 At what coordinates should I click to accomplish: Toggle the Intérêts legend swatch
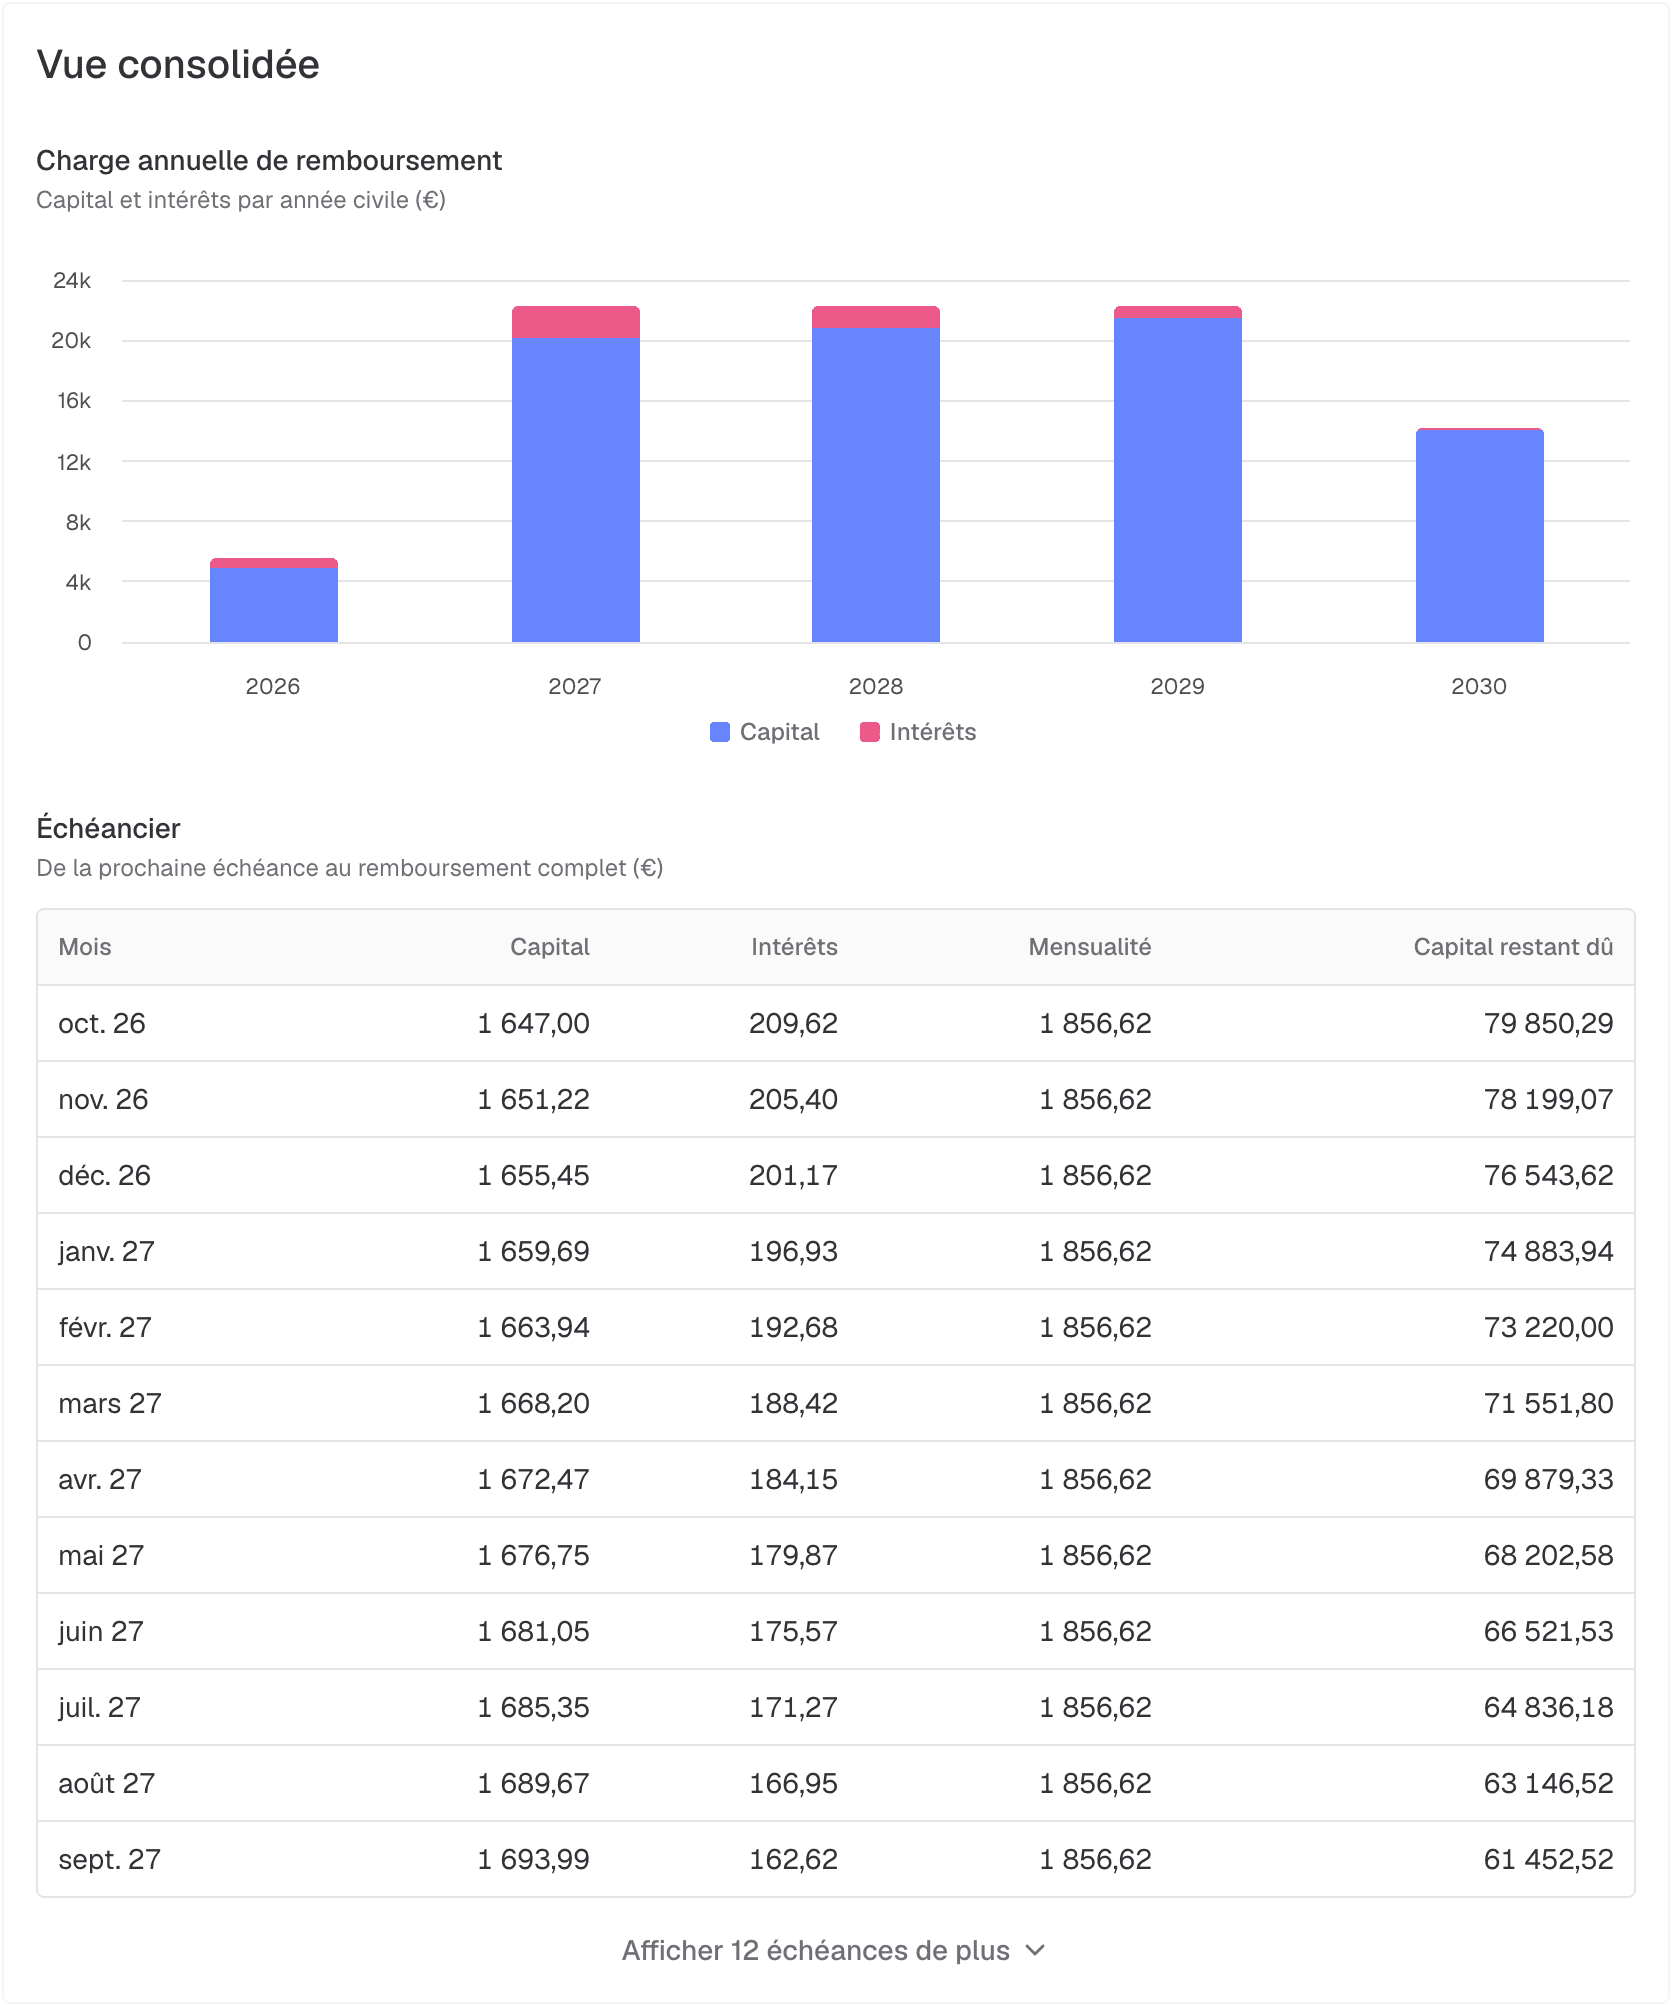870,732
